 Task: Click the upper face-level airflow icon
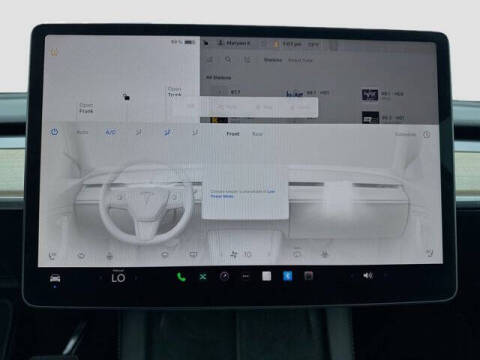pos(139,132)
